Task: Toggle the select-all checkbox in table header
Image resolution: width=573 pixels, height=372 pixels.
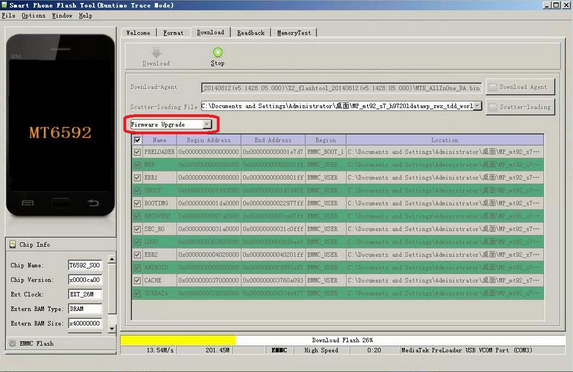Action: (x=137, y=140)
